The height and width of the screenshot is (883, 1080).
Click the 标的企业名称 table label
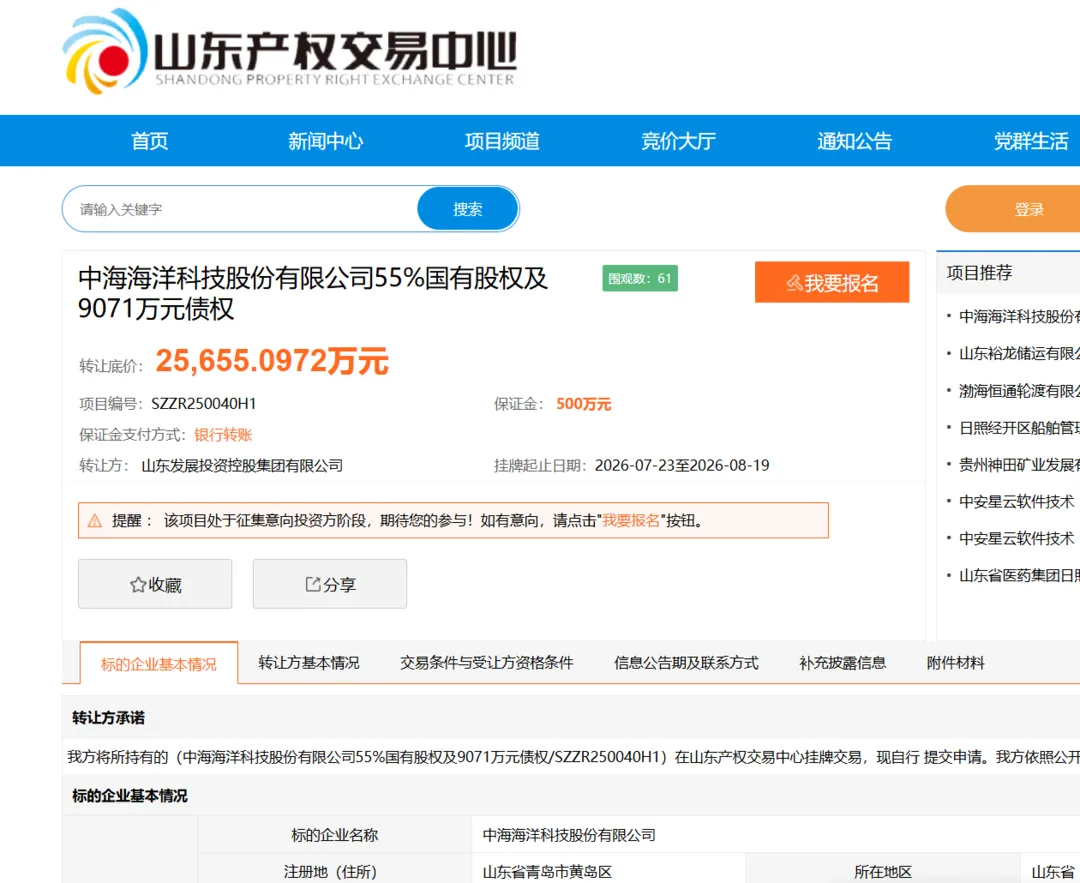coord(335,835)
